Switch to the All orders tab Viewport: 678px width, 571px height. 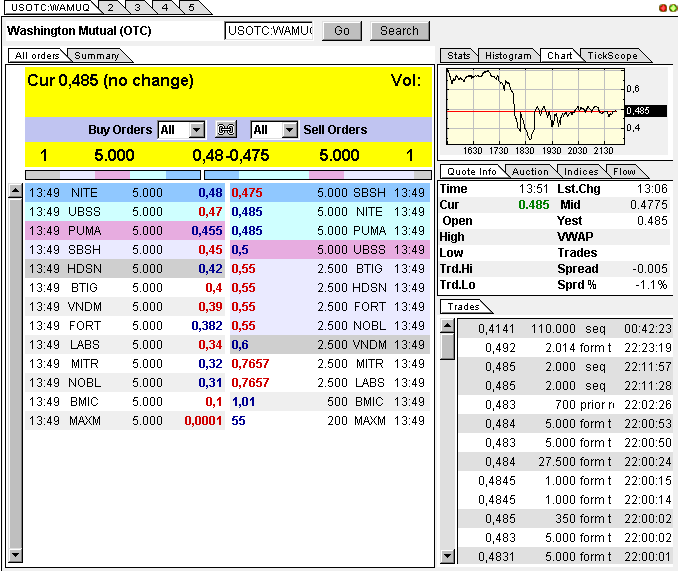click(x=37, y=56)
